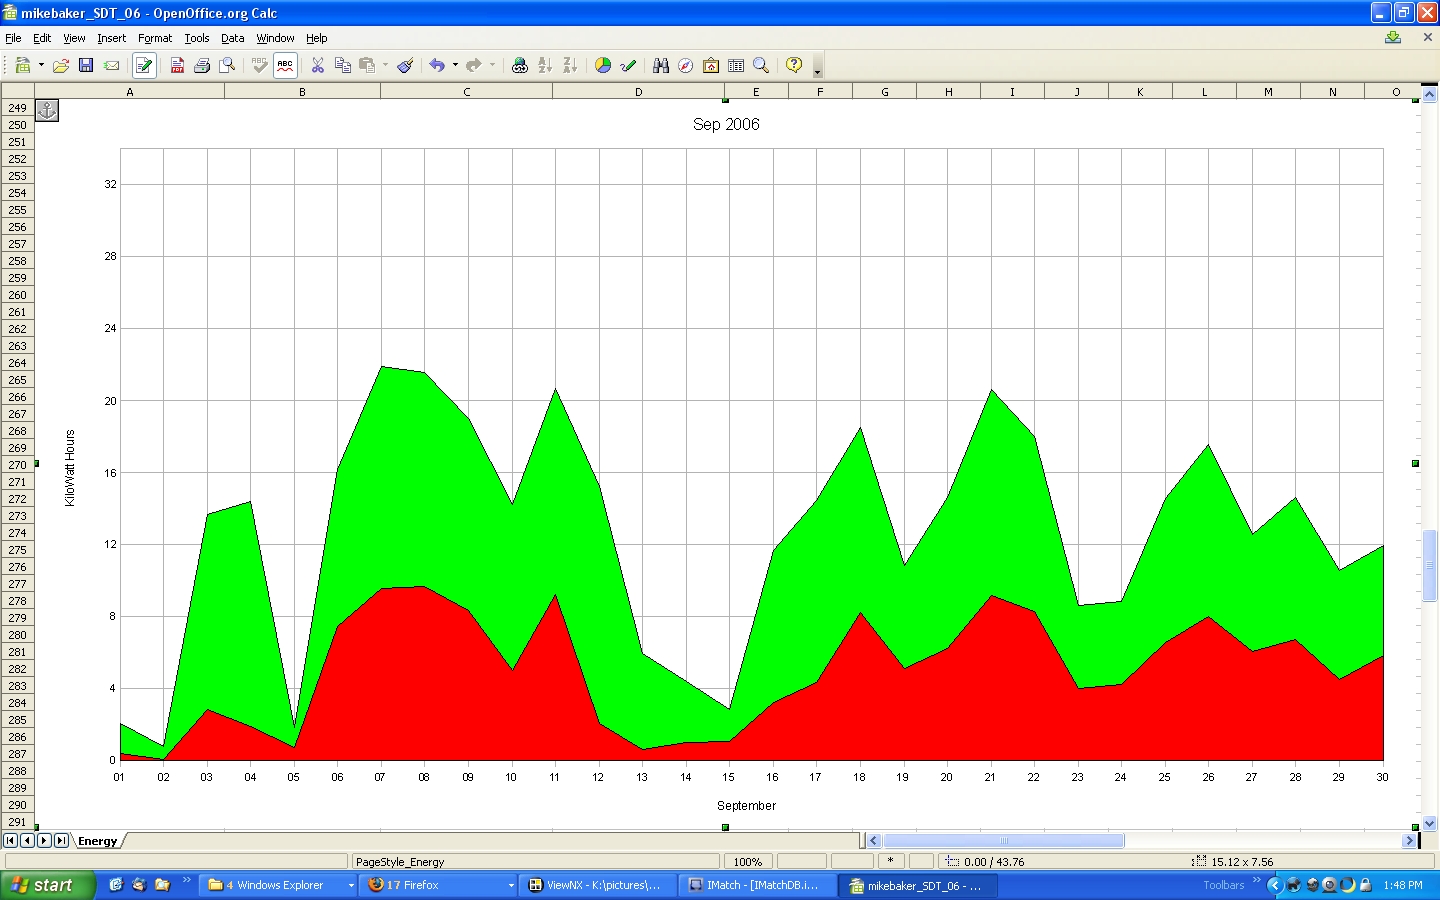
Task: Toggle AutoSpellcheck ABC button
Action: (x=285, y=65)
